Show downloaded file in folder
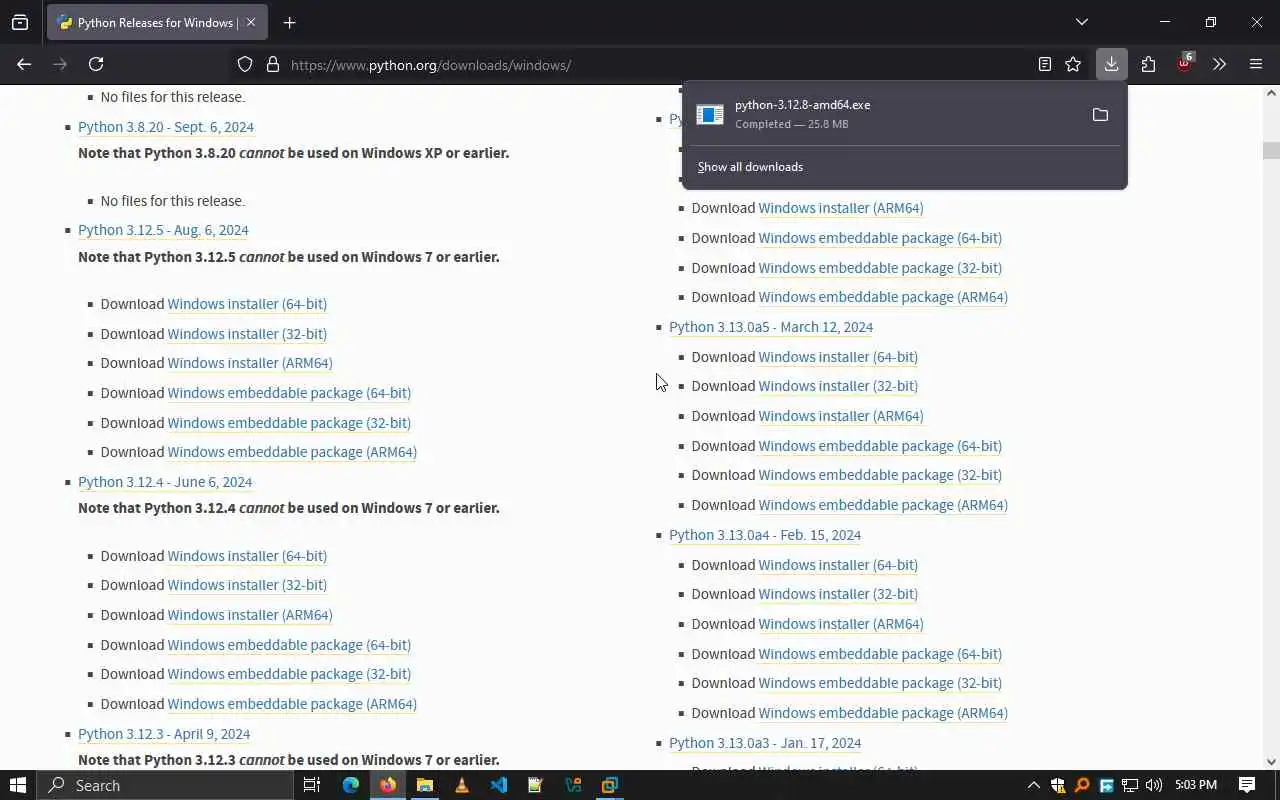 tap(1100, 115)
